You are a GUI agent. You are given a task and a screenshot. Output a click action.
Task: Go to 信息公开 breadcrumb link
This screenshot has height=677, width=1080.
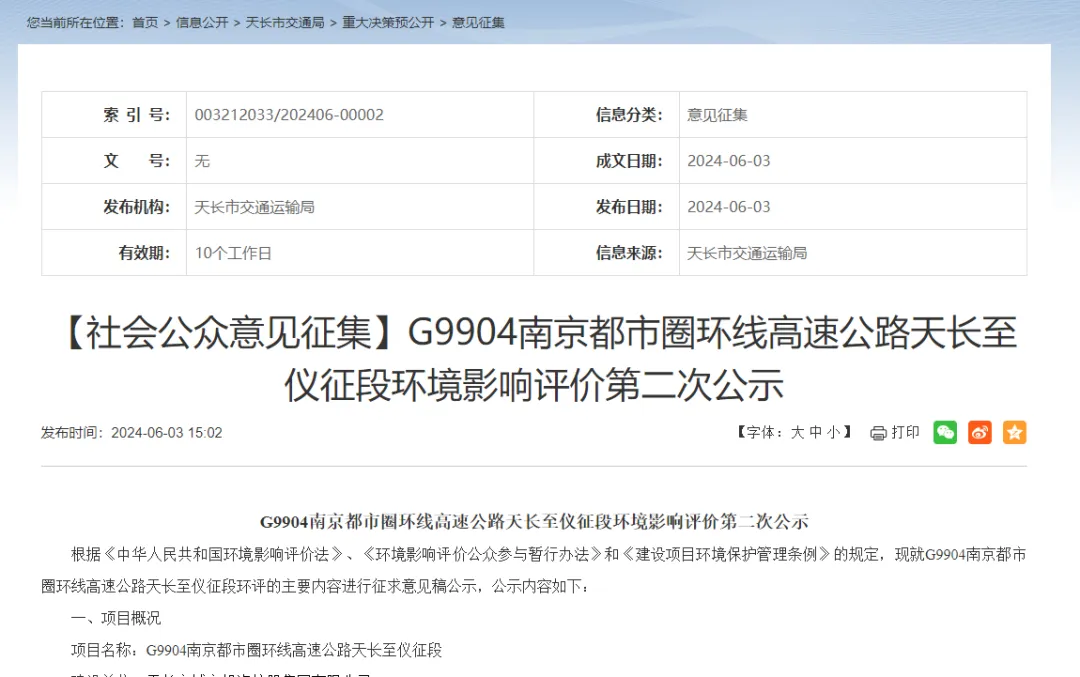202,23
